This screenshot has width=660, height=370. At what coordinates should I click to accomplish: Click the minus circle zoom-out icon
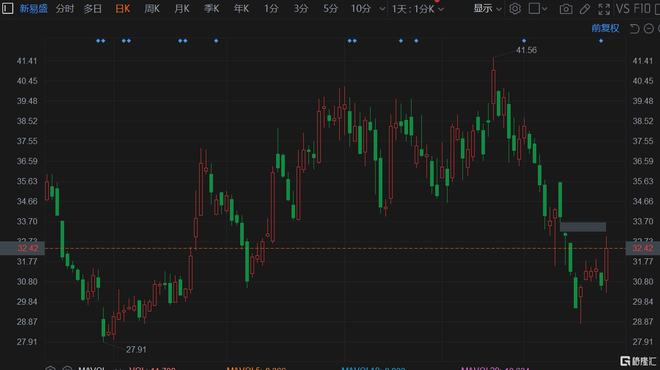click(649, 28)
